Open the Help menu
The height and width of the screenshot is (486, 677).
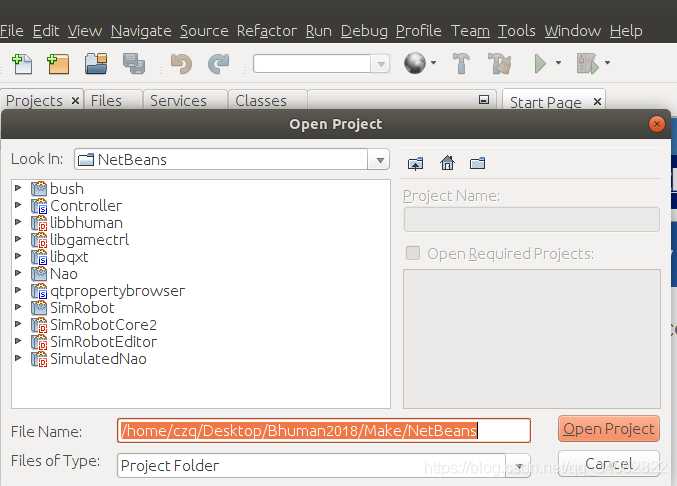(626, 31)
